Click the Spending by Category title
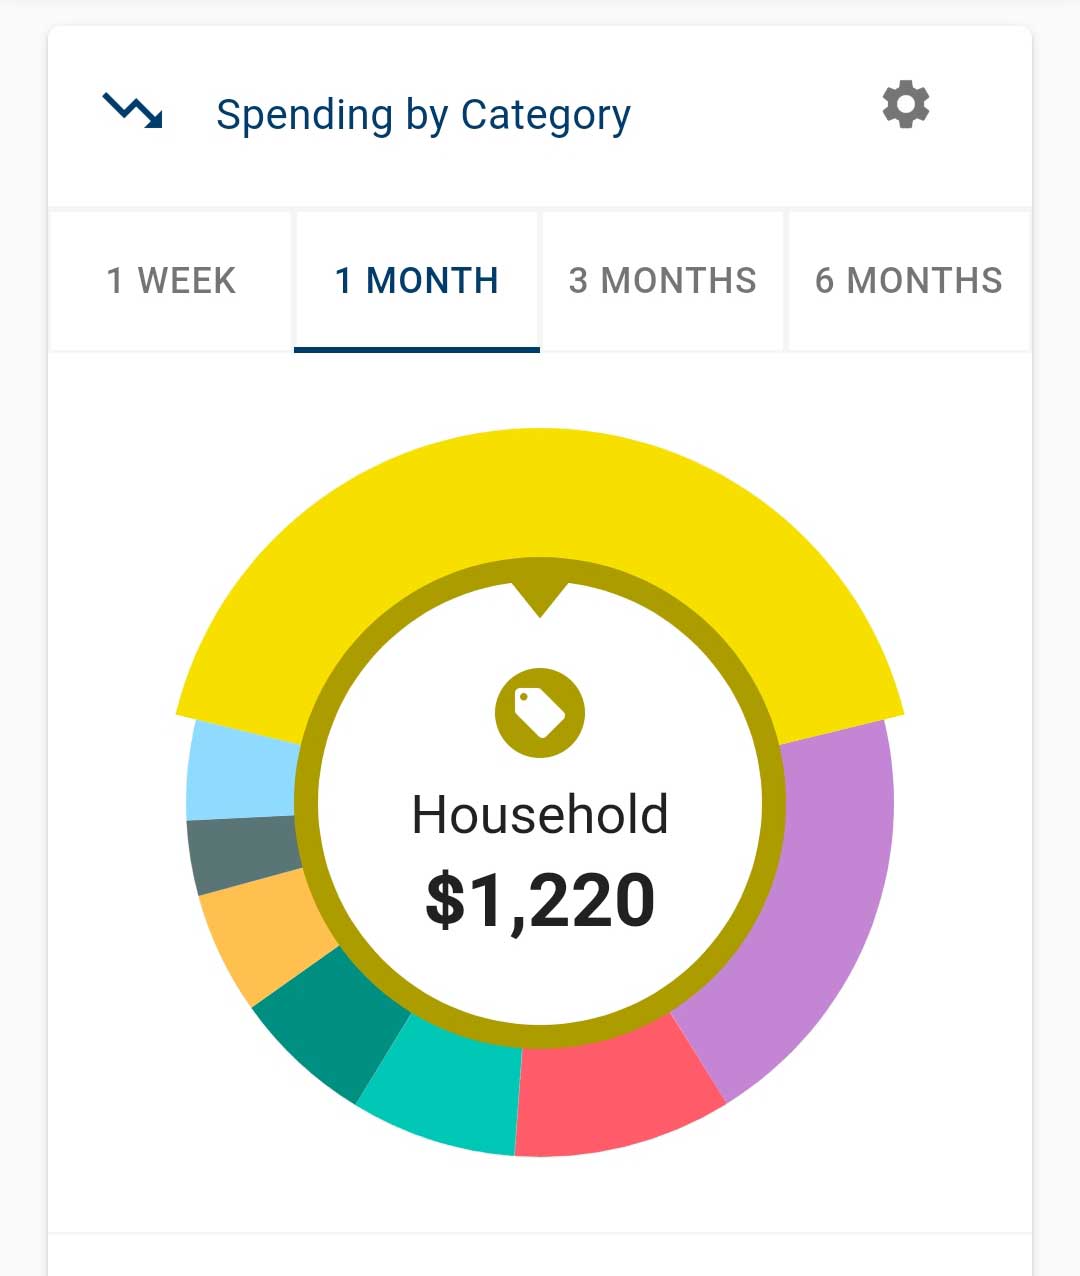The width and height of the screenshot is (1080, 1276). click(x=423, y=115)
